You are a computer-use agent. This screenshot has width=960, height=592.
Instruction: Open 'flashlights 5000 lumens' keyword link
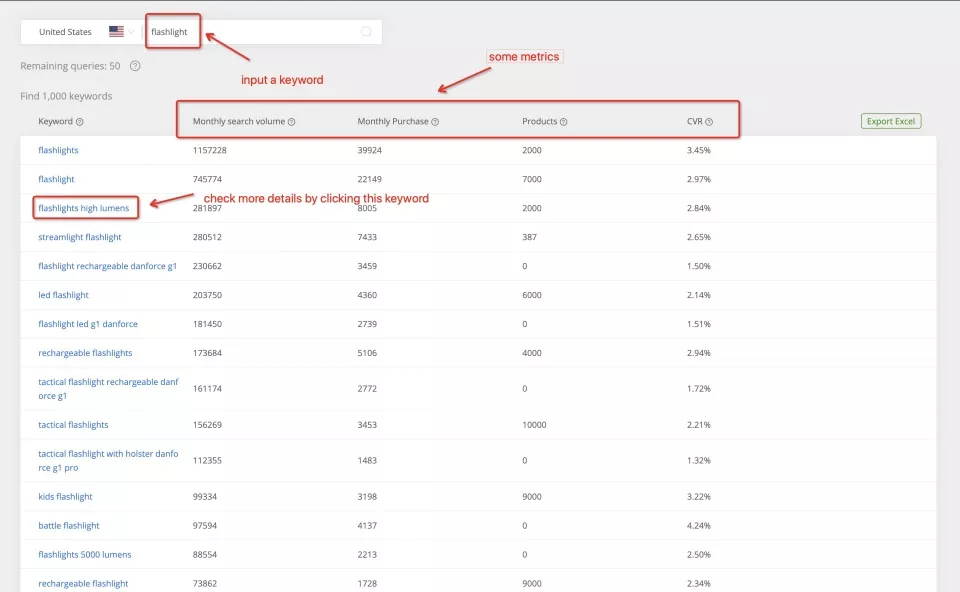pos(84,555)
